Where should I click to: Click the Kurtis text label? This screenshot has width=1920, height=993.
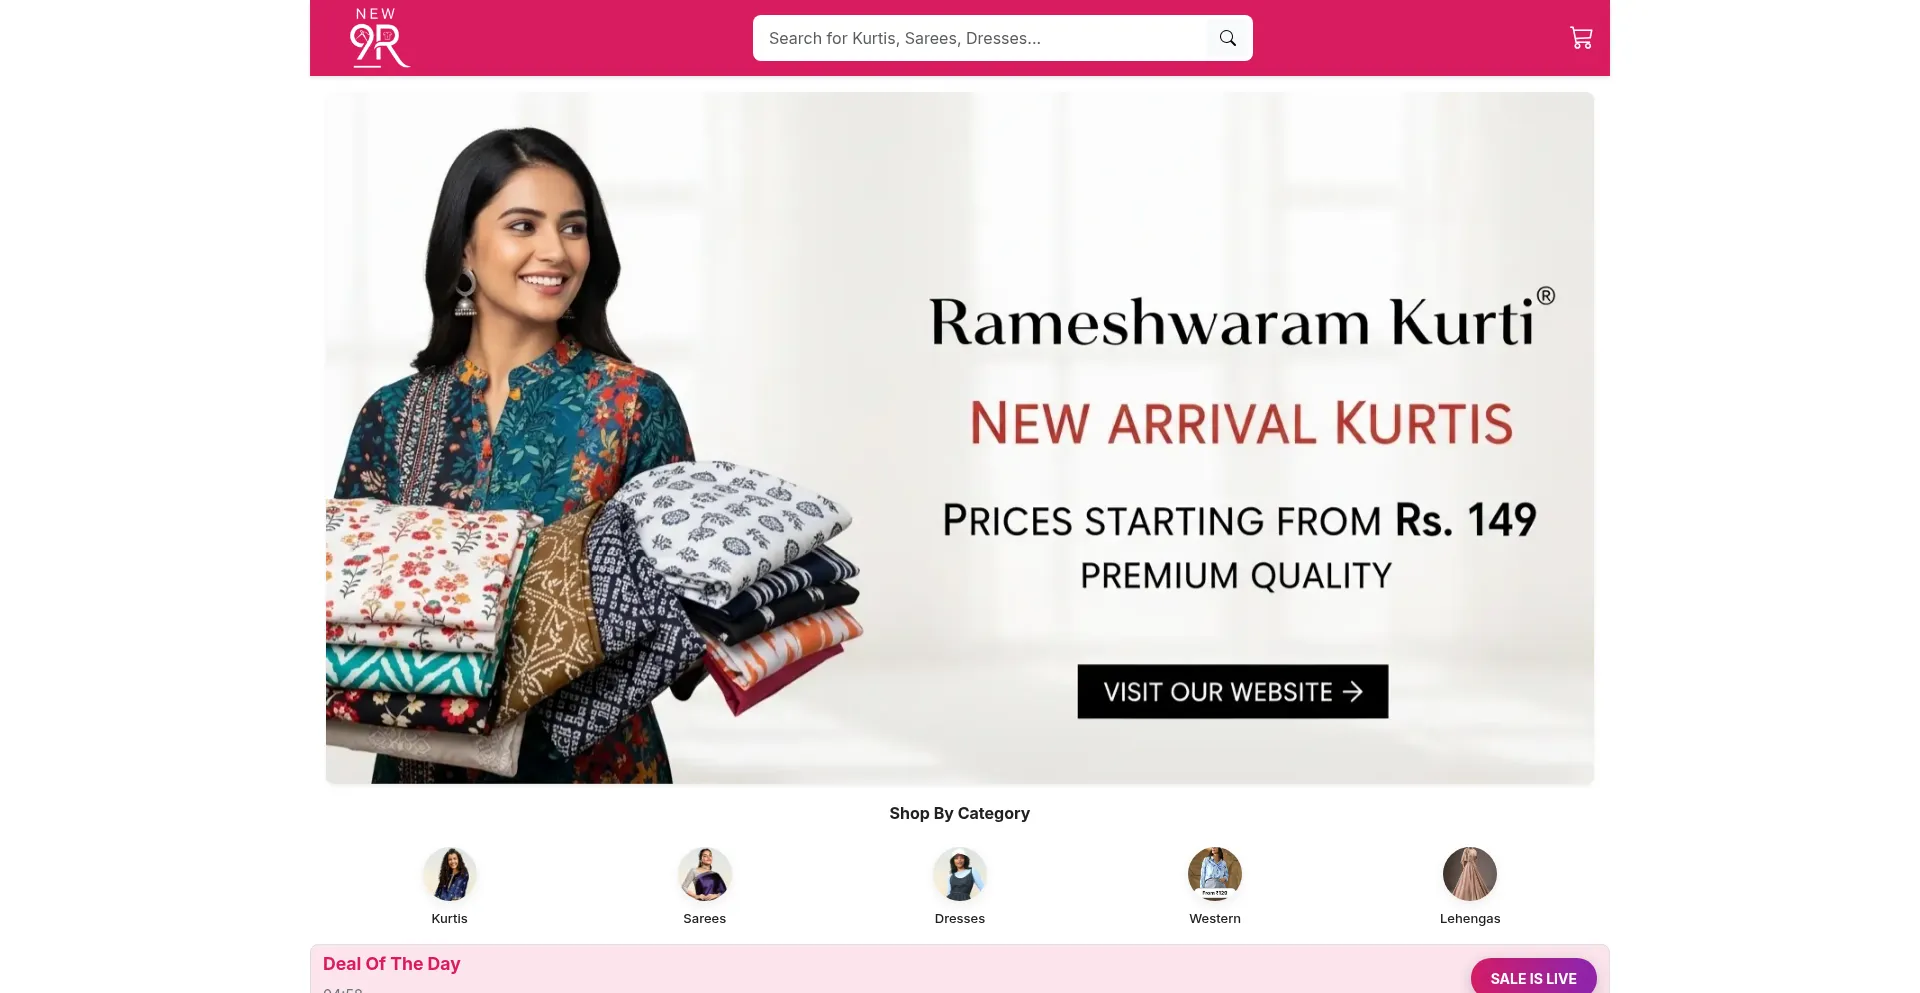(x=450, y=918)
